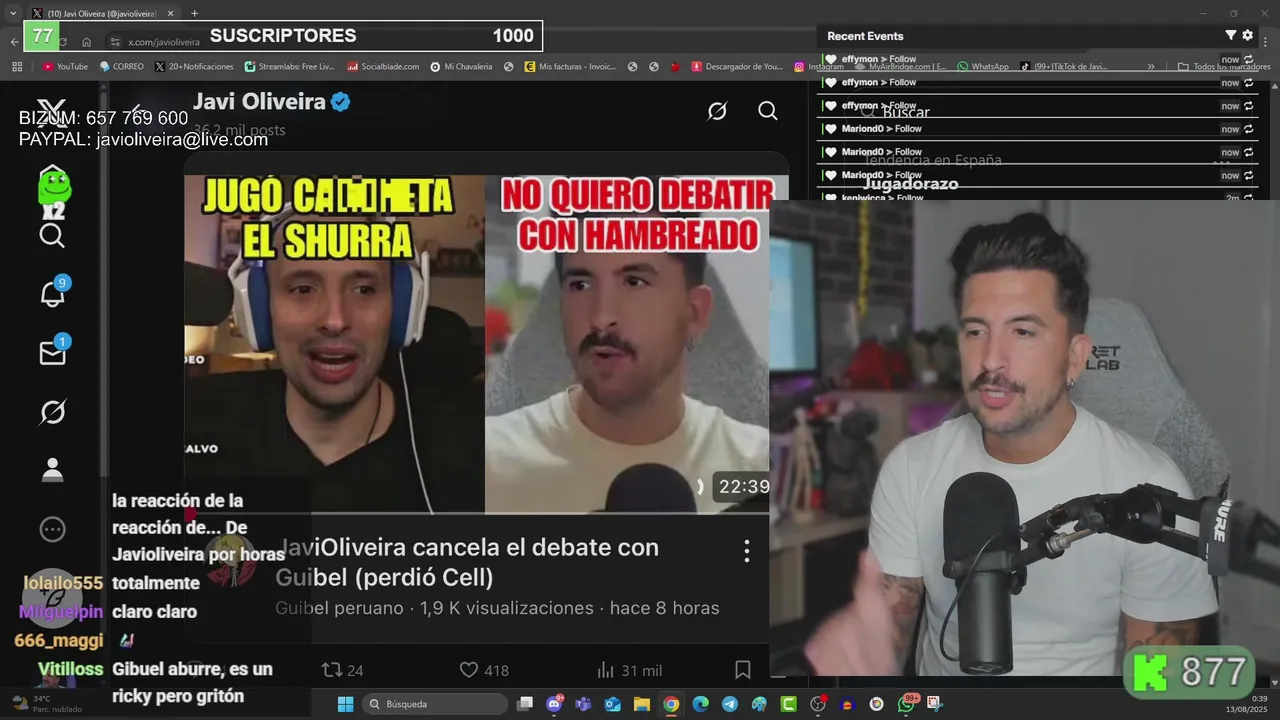Open the Grok icon in left sidebar
The height and width of the screenshot is (720, 1280).
coord(52,412)
